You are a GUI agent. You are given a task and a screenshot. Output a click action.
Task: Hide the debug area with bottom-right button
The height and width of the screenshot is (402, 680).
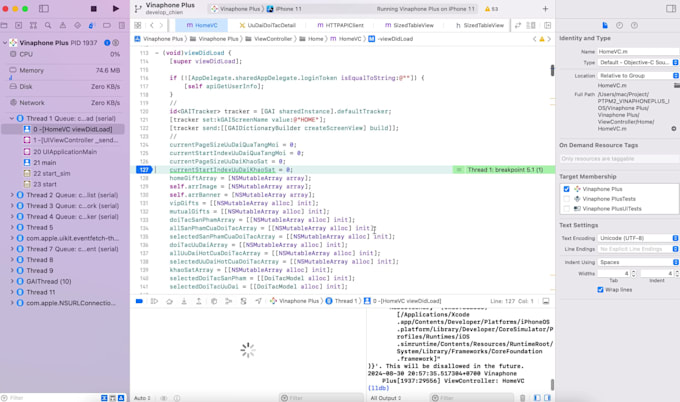coord(546,301)
